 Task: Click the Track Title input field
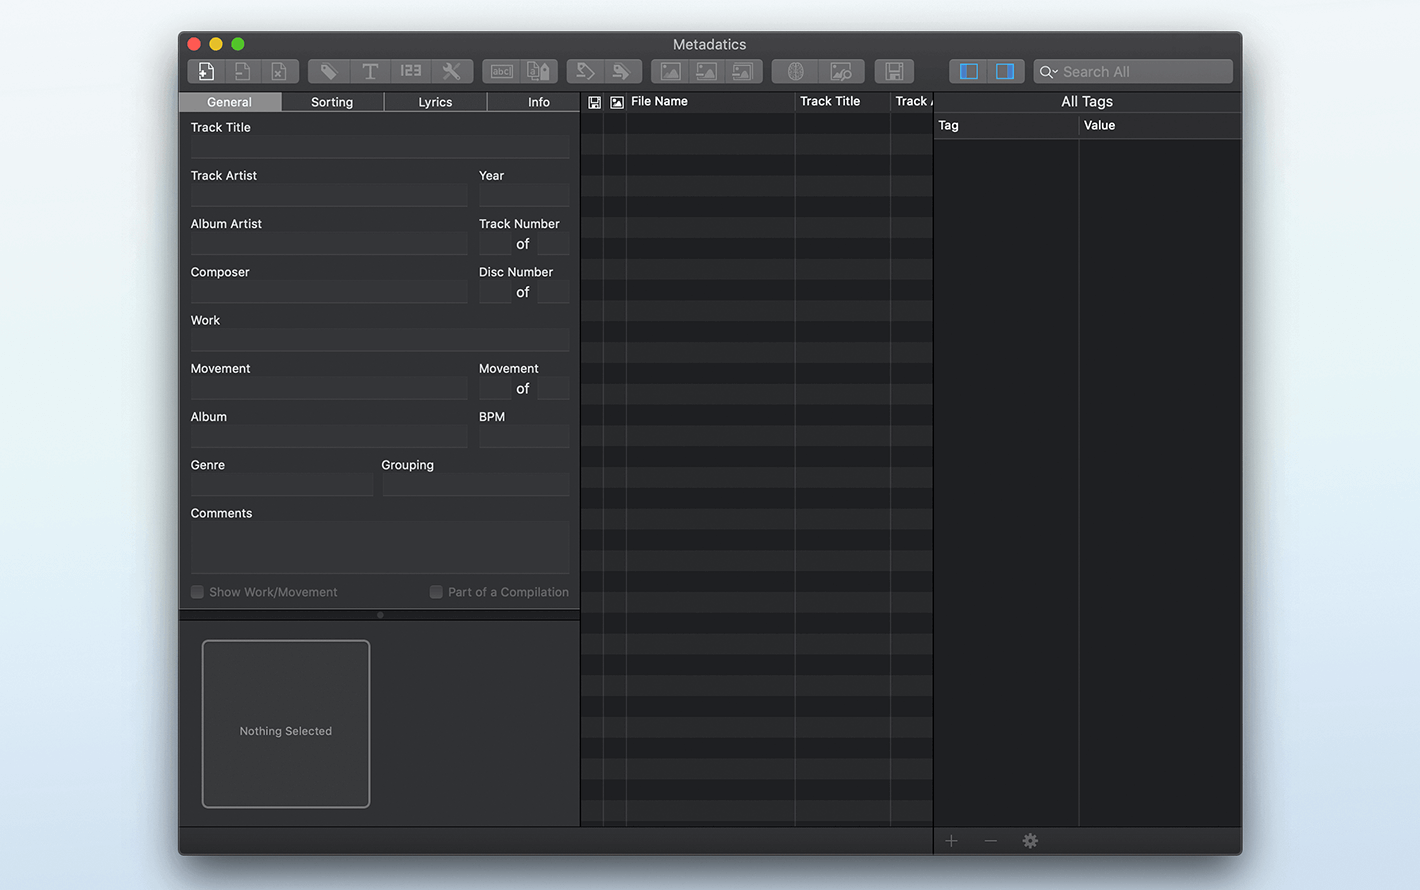[x=380, y=147]
